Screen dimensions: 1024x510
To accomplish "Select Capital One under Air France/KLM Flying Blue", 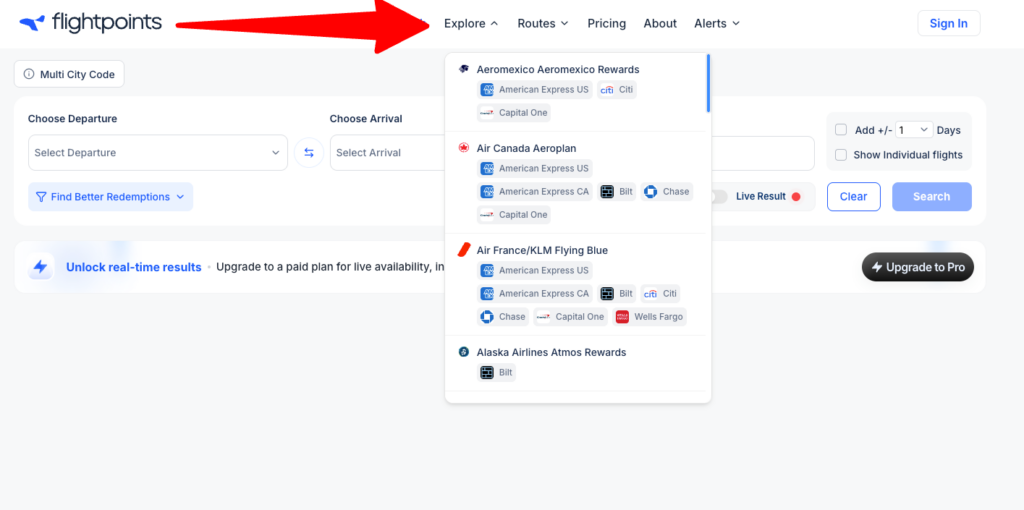I will 571,317.
